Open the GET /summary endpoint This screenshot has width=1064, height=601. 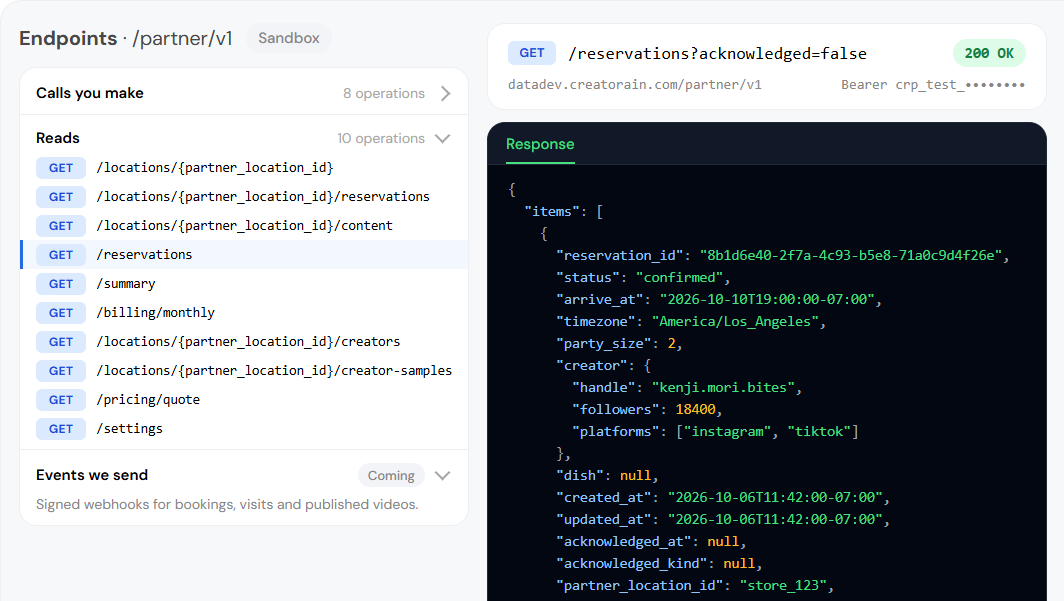(x=244, y=284)
